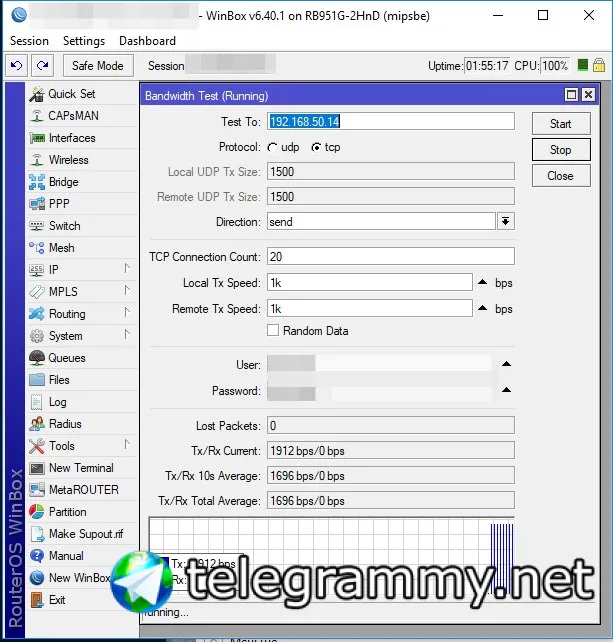Click the Uptime value 01:55:17

(x=487, y=66)
